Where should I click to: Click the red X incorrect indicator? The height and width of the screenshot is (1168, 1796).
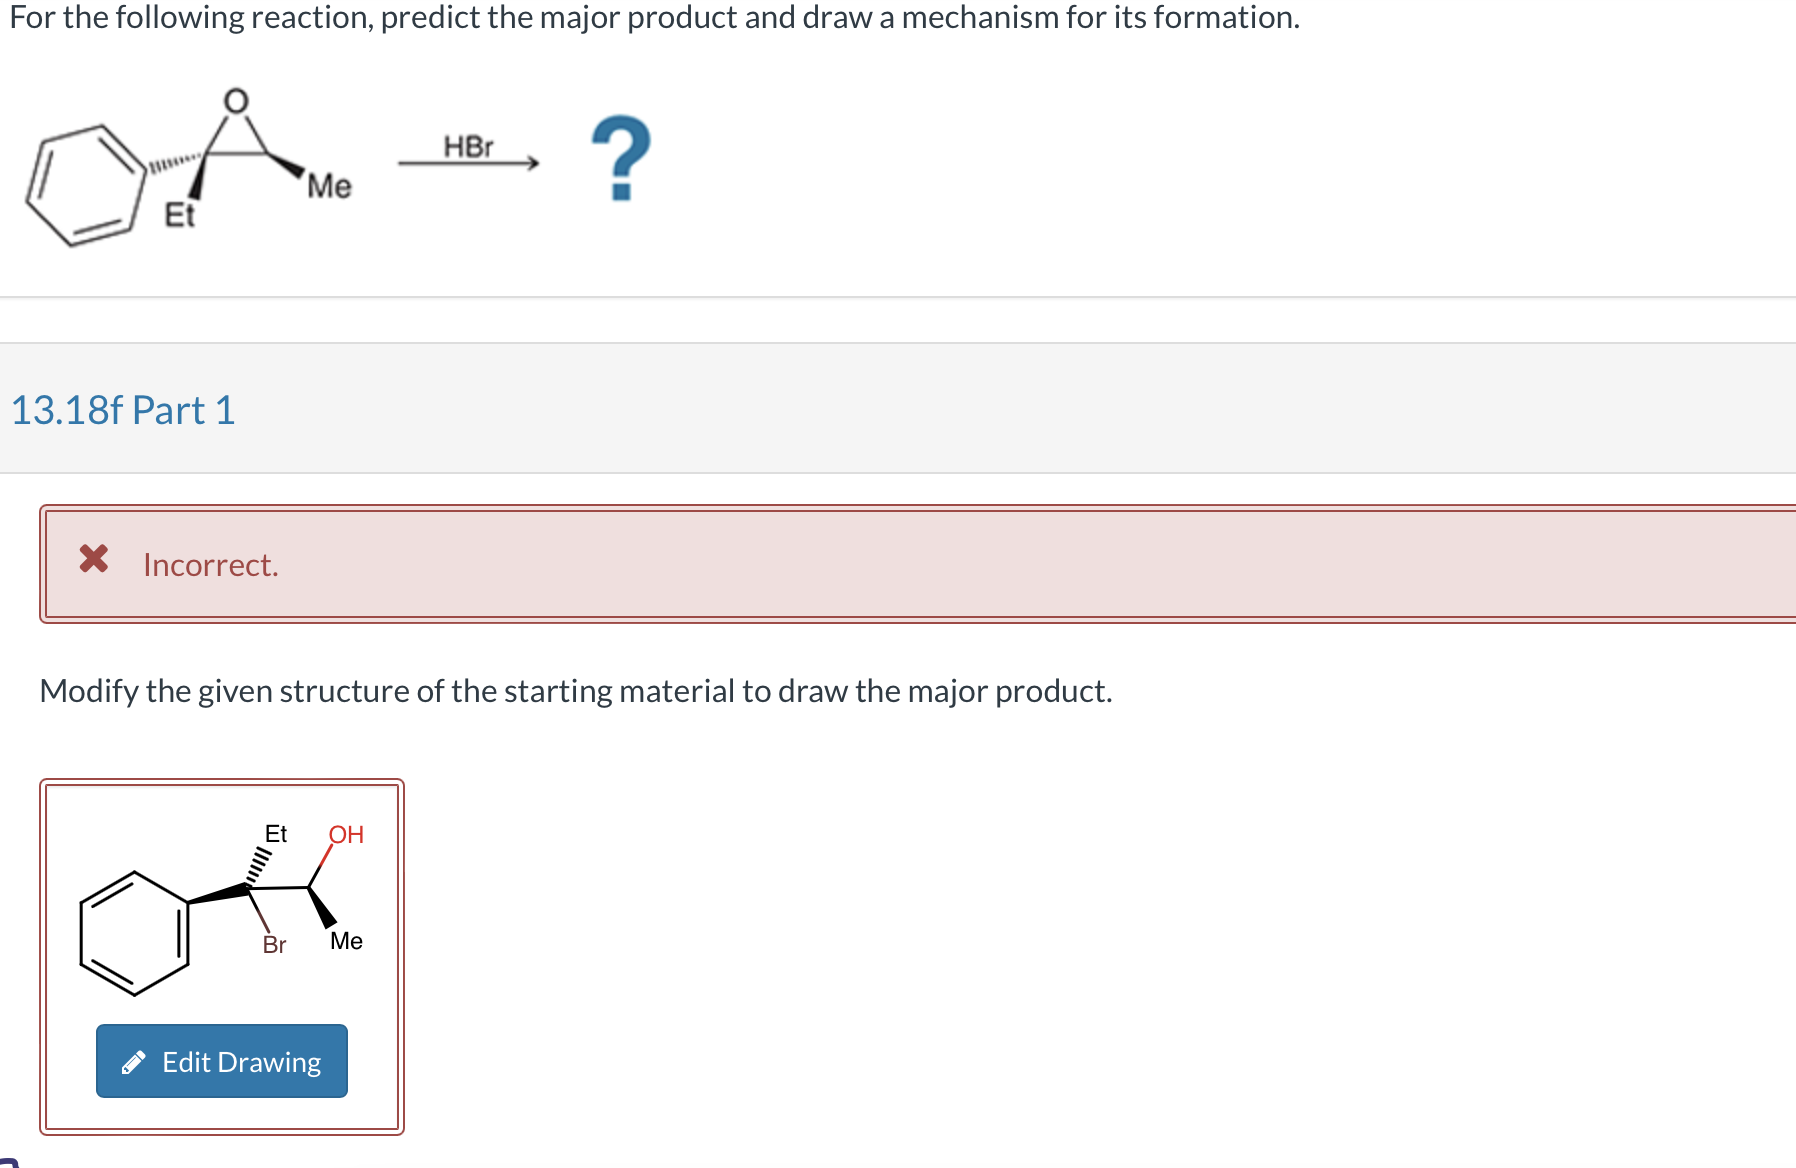pos(94,559)
